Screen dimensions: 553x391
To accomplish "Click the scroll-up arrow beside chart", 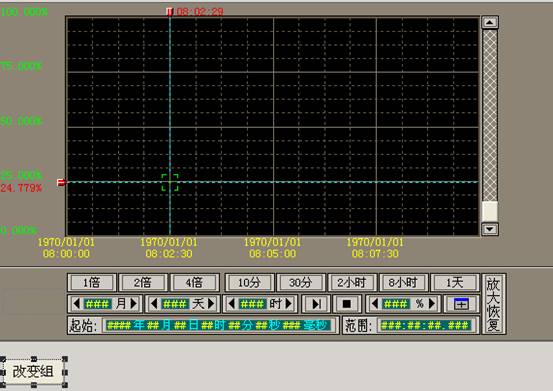I will 490,23.
